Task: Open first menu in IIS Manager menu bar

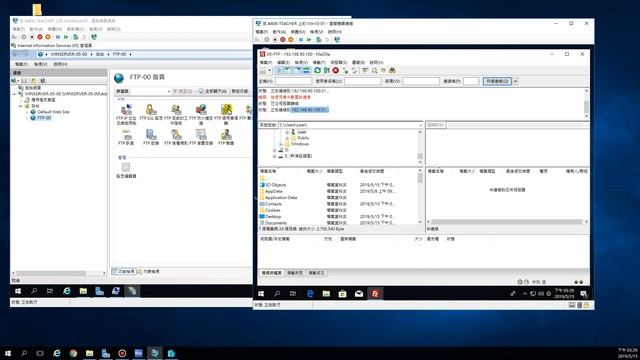Action: click(x=21, y=64)
